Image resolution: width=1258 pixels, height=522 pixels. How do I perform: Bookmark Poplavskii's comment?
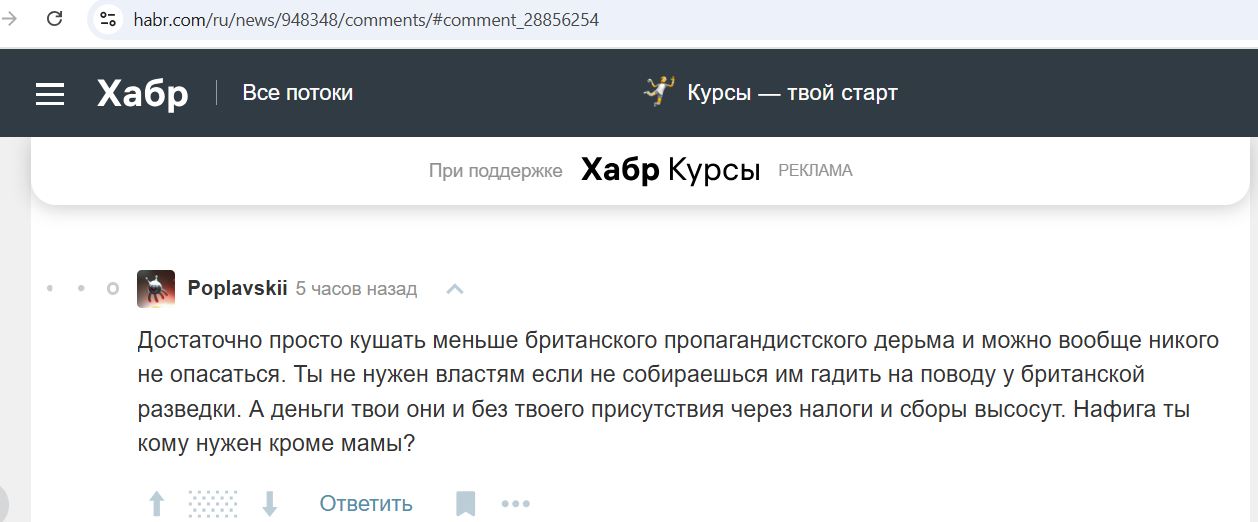(465, 503)
